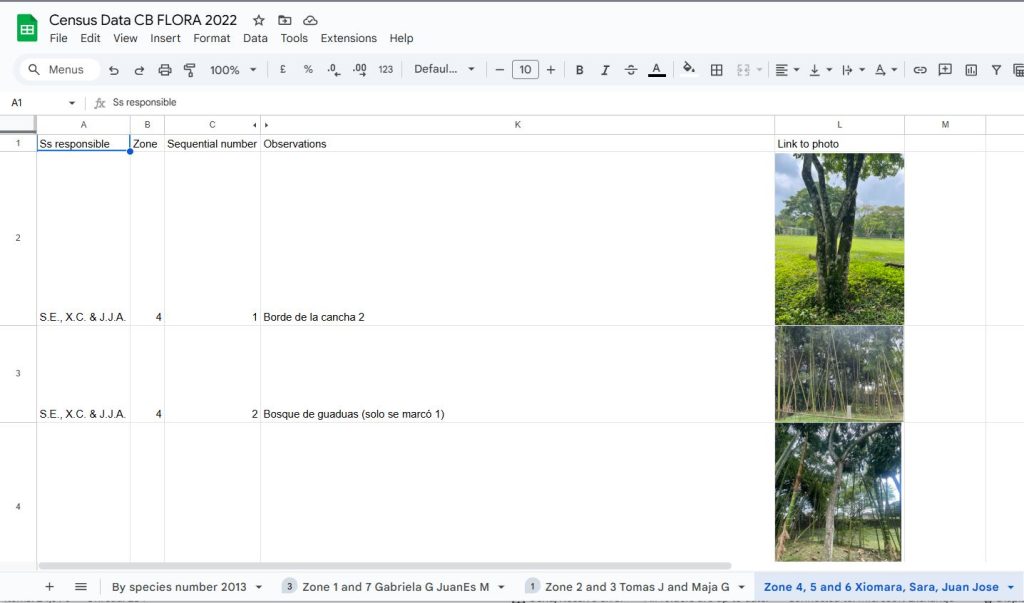Open the horizontal align dropdown
Image resolution: width=1024 pixels, height=603 pixels.
(x=788, y=70)
